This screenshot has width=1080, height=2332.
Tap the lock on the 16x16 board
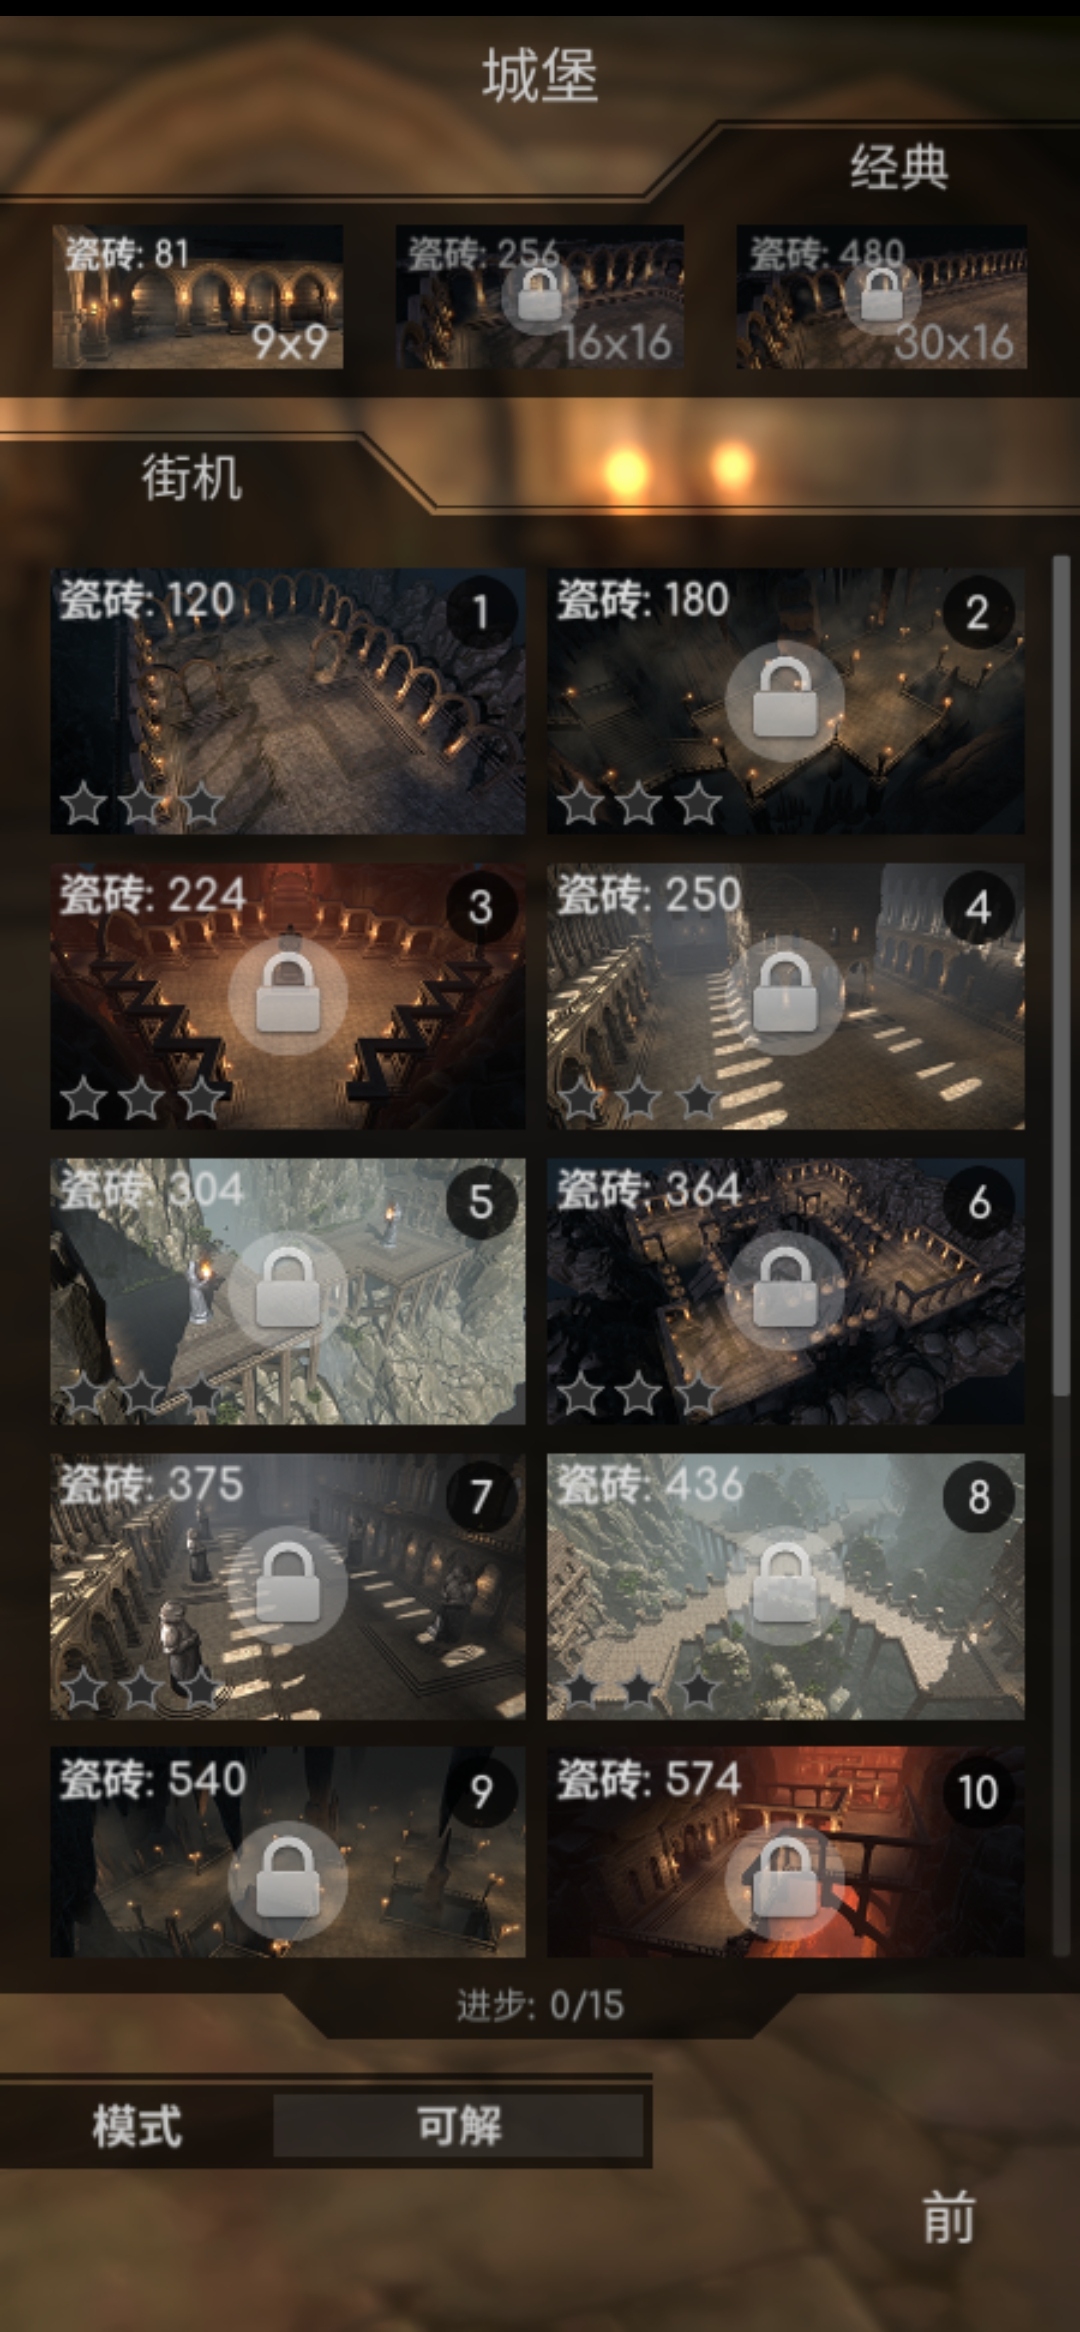(540, 295)
